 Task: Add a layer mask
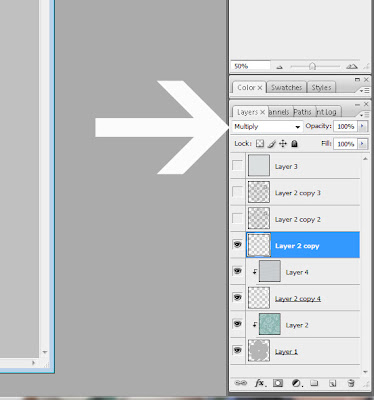pyautogui.click(x=278, y=383)
